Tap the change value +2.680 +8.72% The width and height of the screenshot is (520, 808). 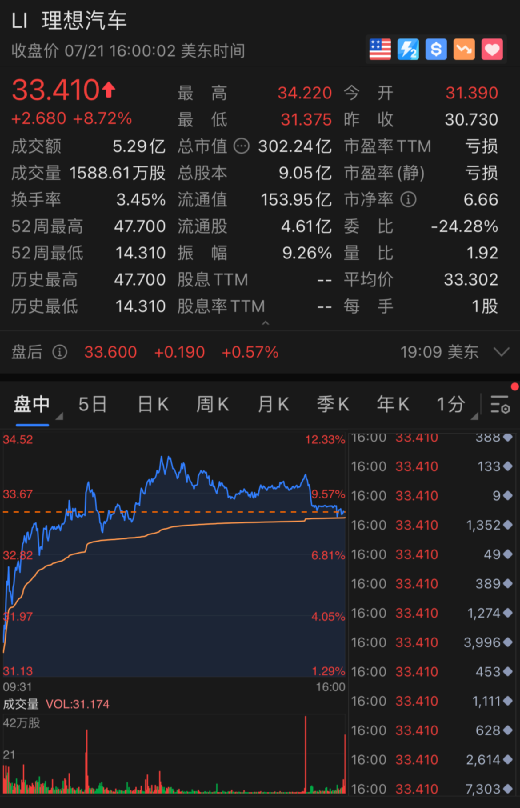[x=71, y=119]
